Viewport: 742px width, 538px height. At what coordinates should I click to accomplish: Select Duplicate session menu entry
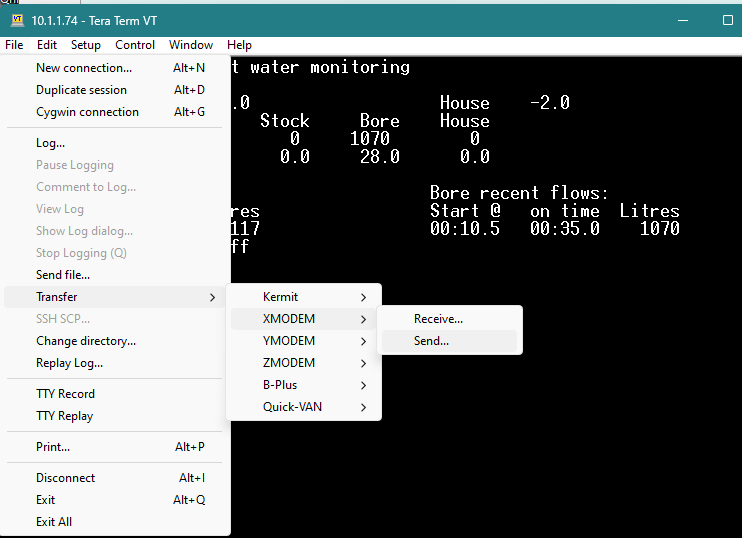point(81,90)
